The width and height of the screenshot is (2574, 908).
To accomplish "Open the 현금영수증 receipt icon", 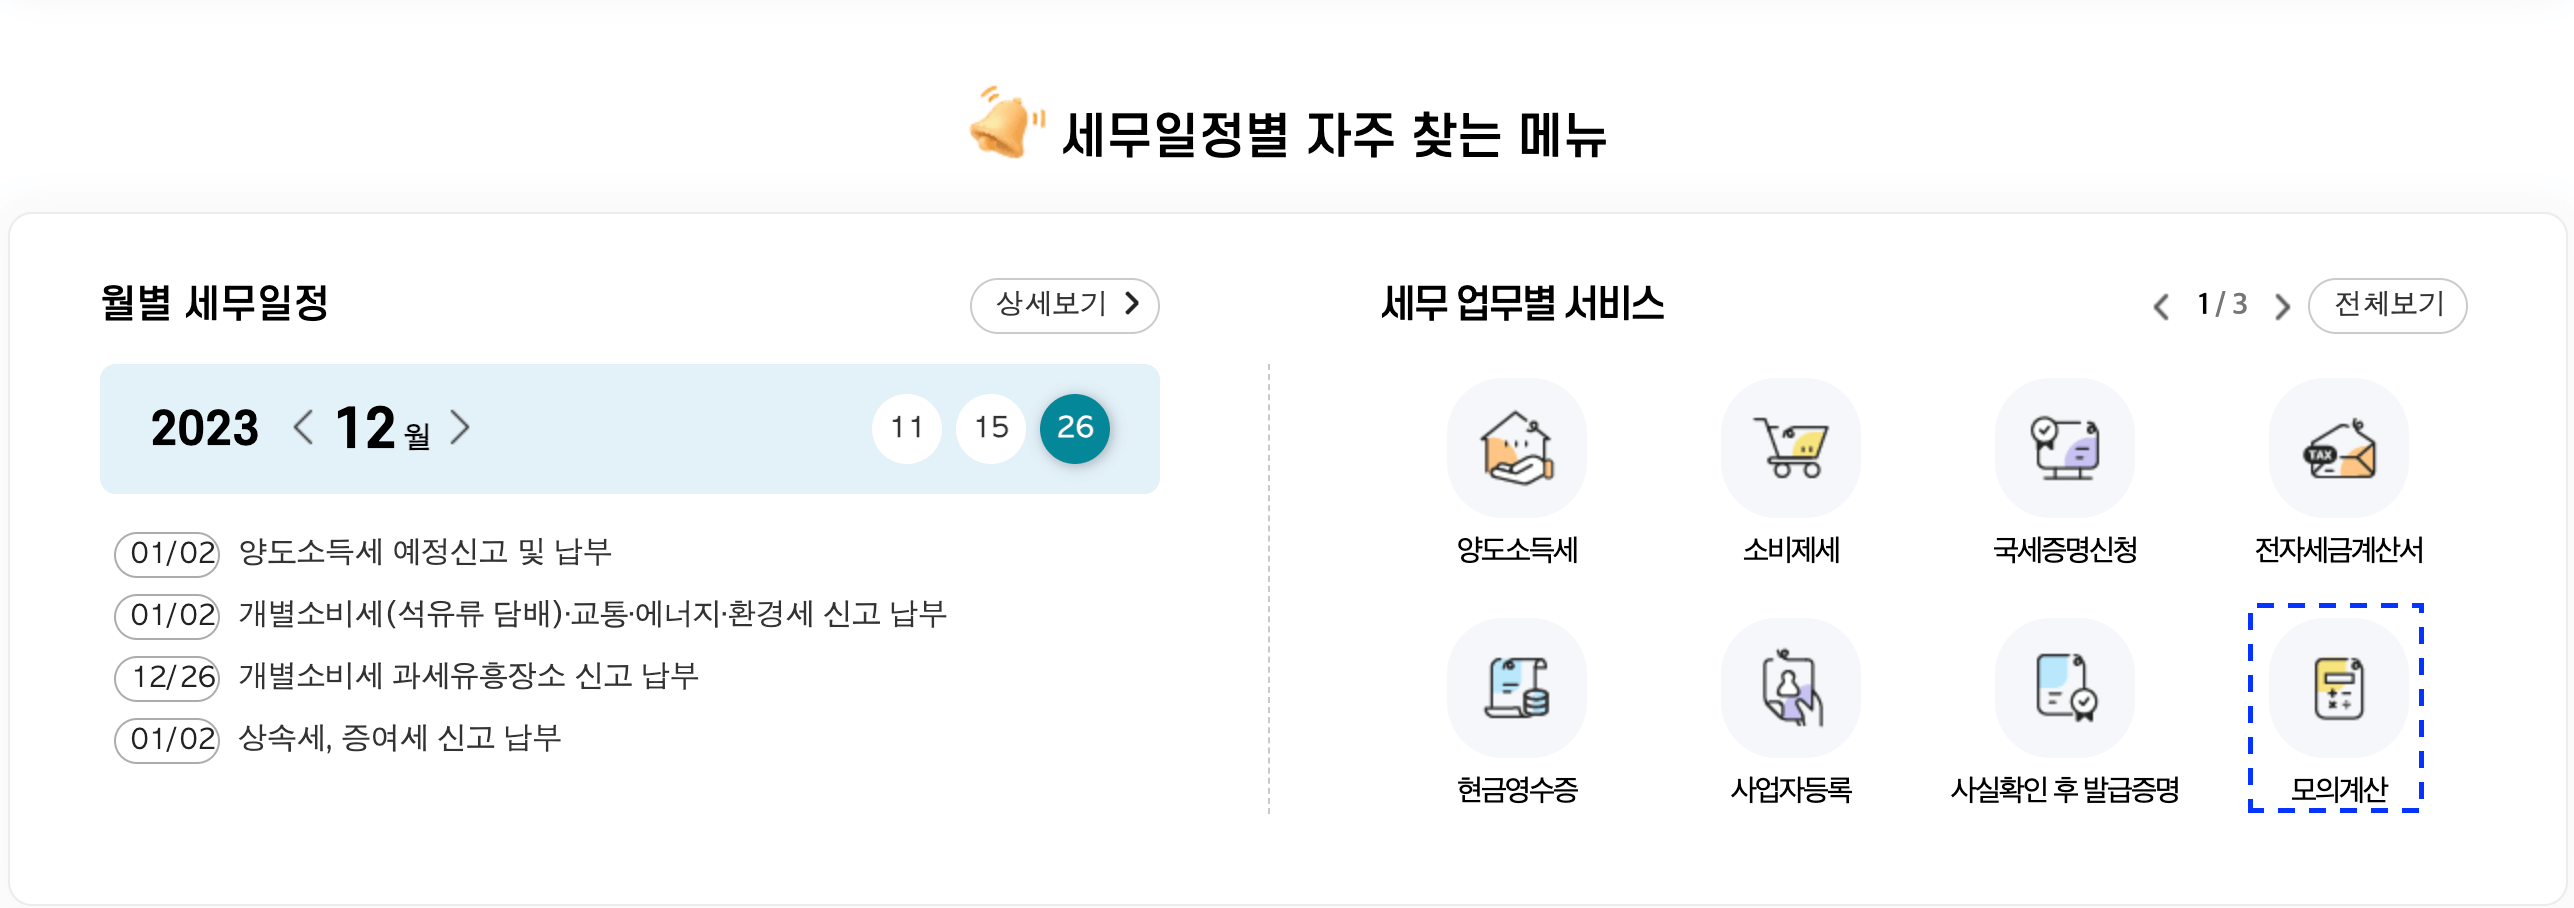I will coord(1516,688).
